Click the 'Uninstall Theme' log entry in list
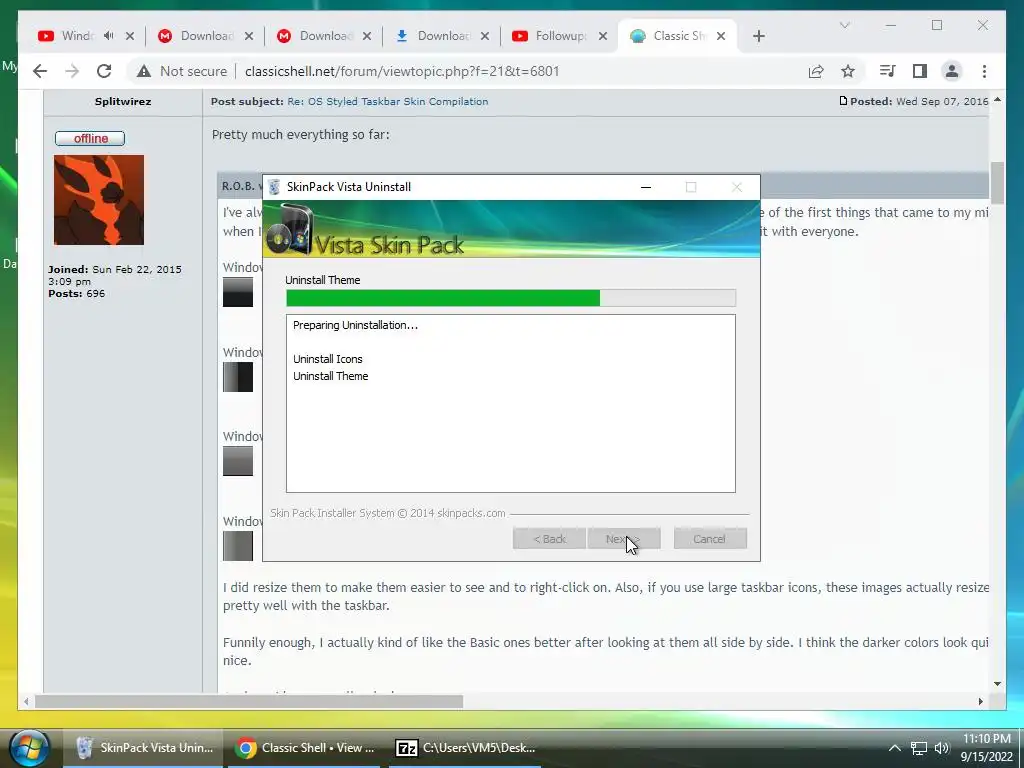 330,376
